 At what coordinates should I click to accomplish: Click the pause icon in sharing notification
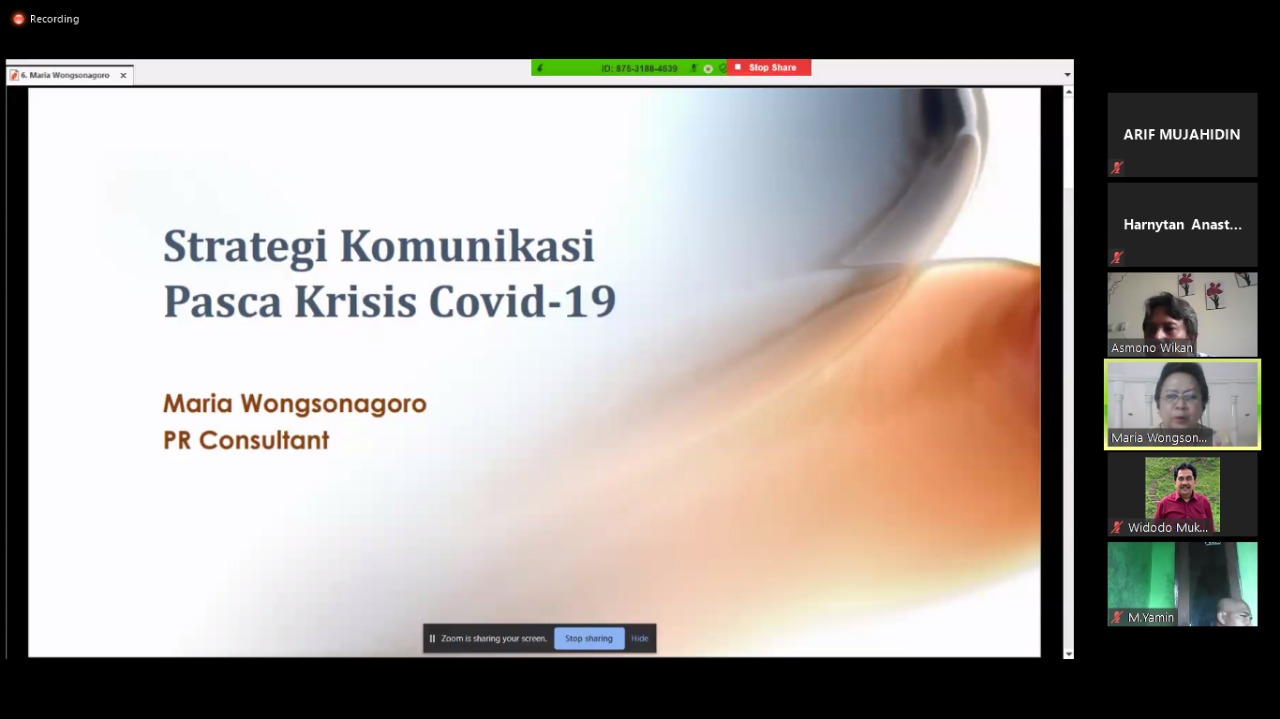click(x=432, y=639)
